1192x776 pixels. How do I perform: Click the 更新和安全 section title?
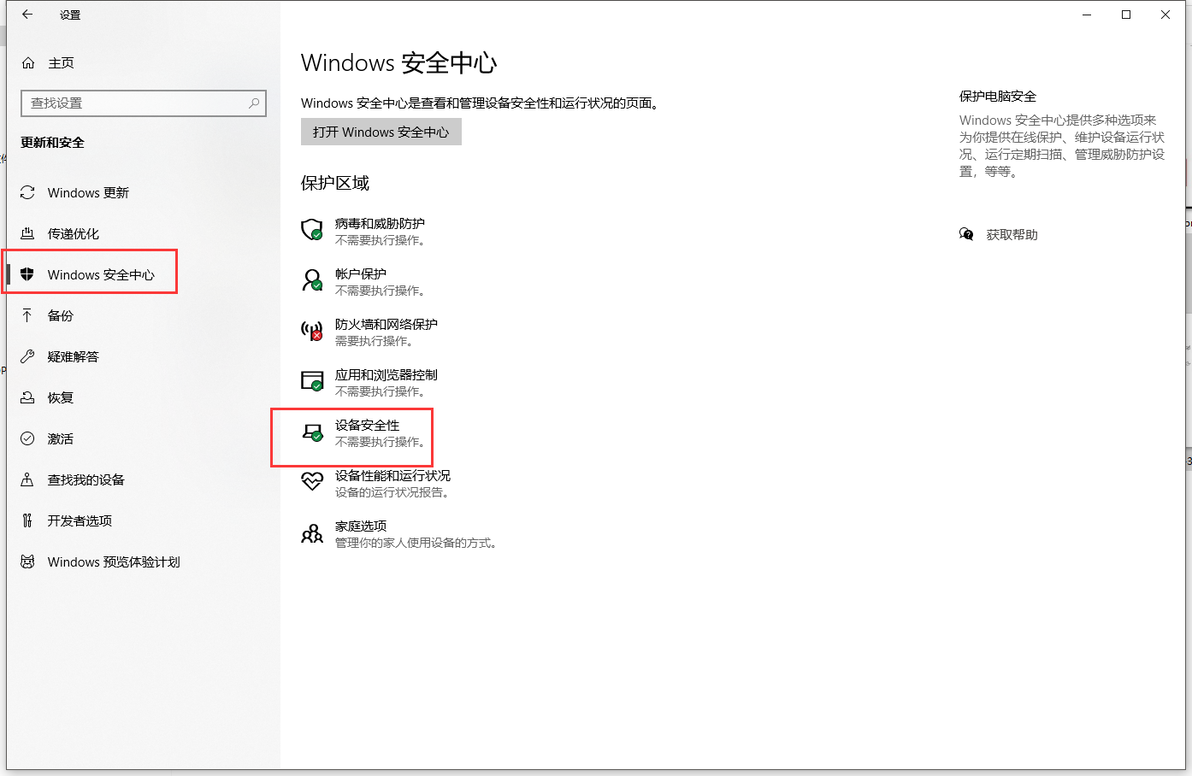(x=52, y=142)
